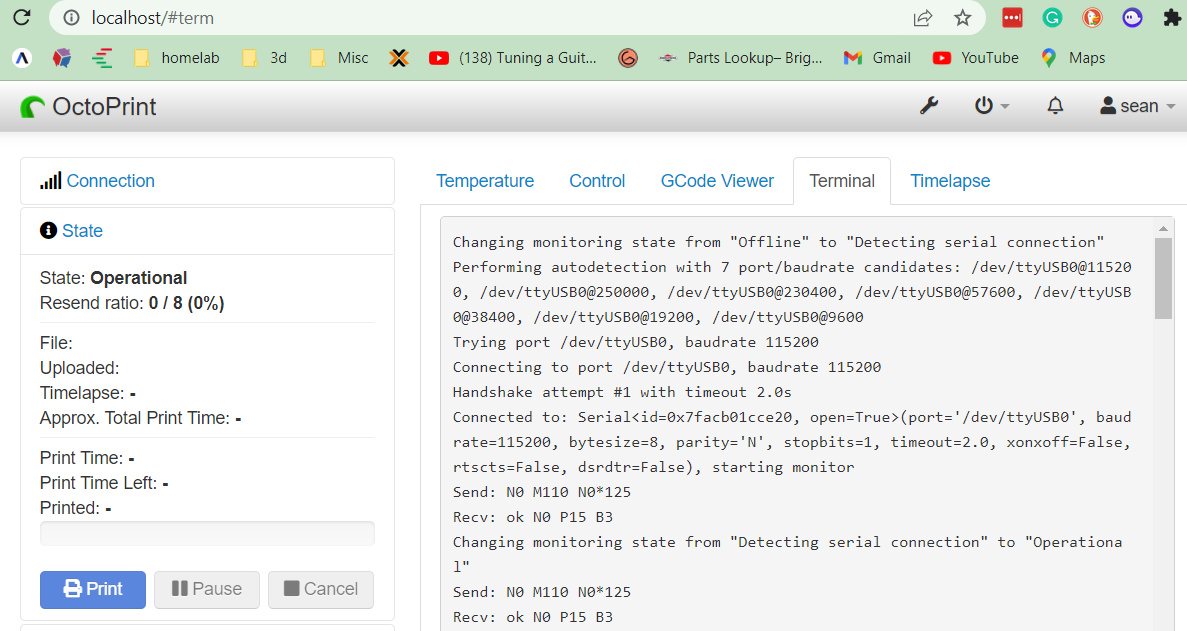Open the Maps bookmark
This screenshot has height=631, width=1187.
[1073, 58]
